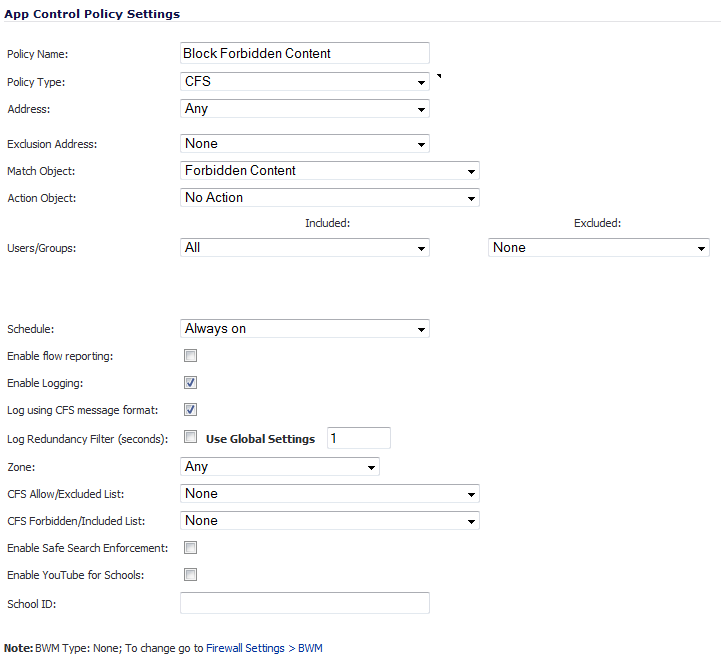Click the Enable Safe Search Enforcement label
The width and height of the screenshot is (721, 663).
[87, 548]
